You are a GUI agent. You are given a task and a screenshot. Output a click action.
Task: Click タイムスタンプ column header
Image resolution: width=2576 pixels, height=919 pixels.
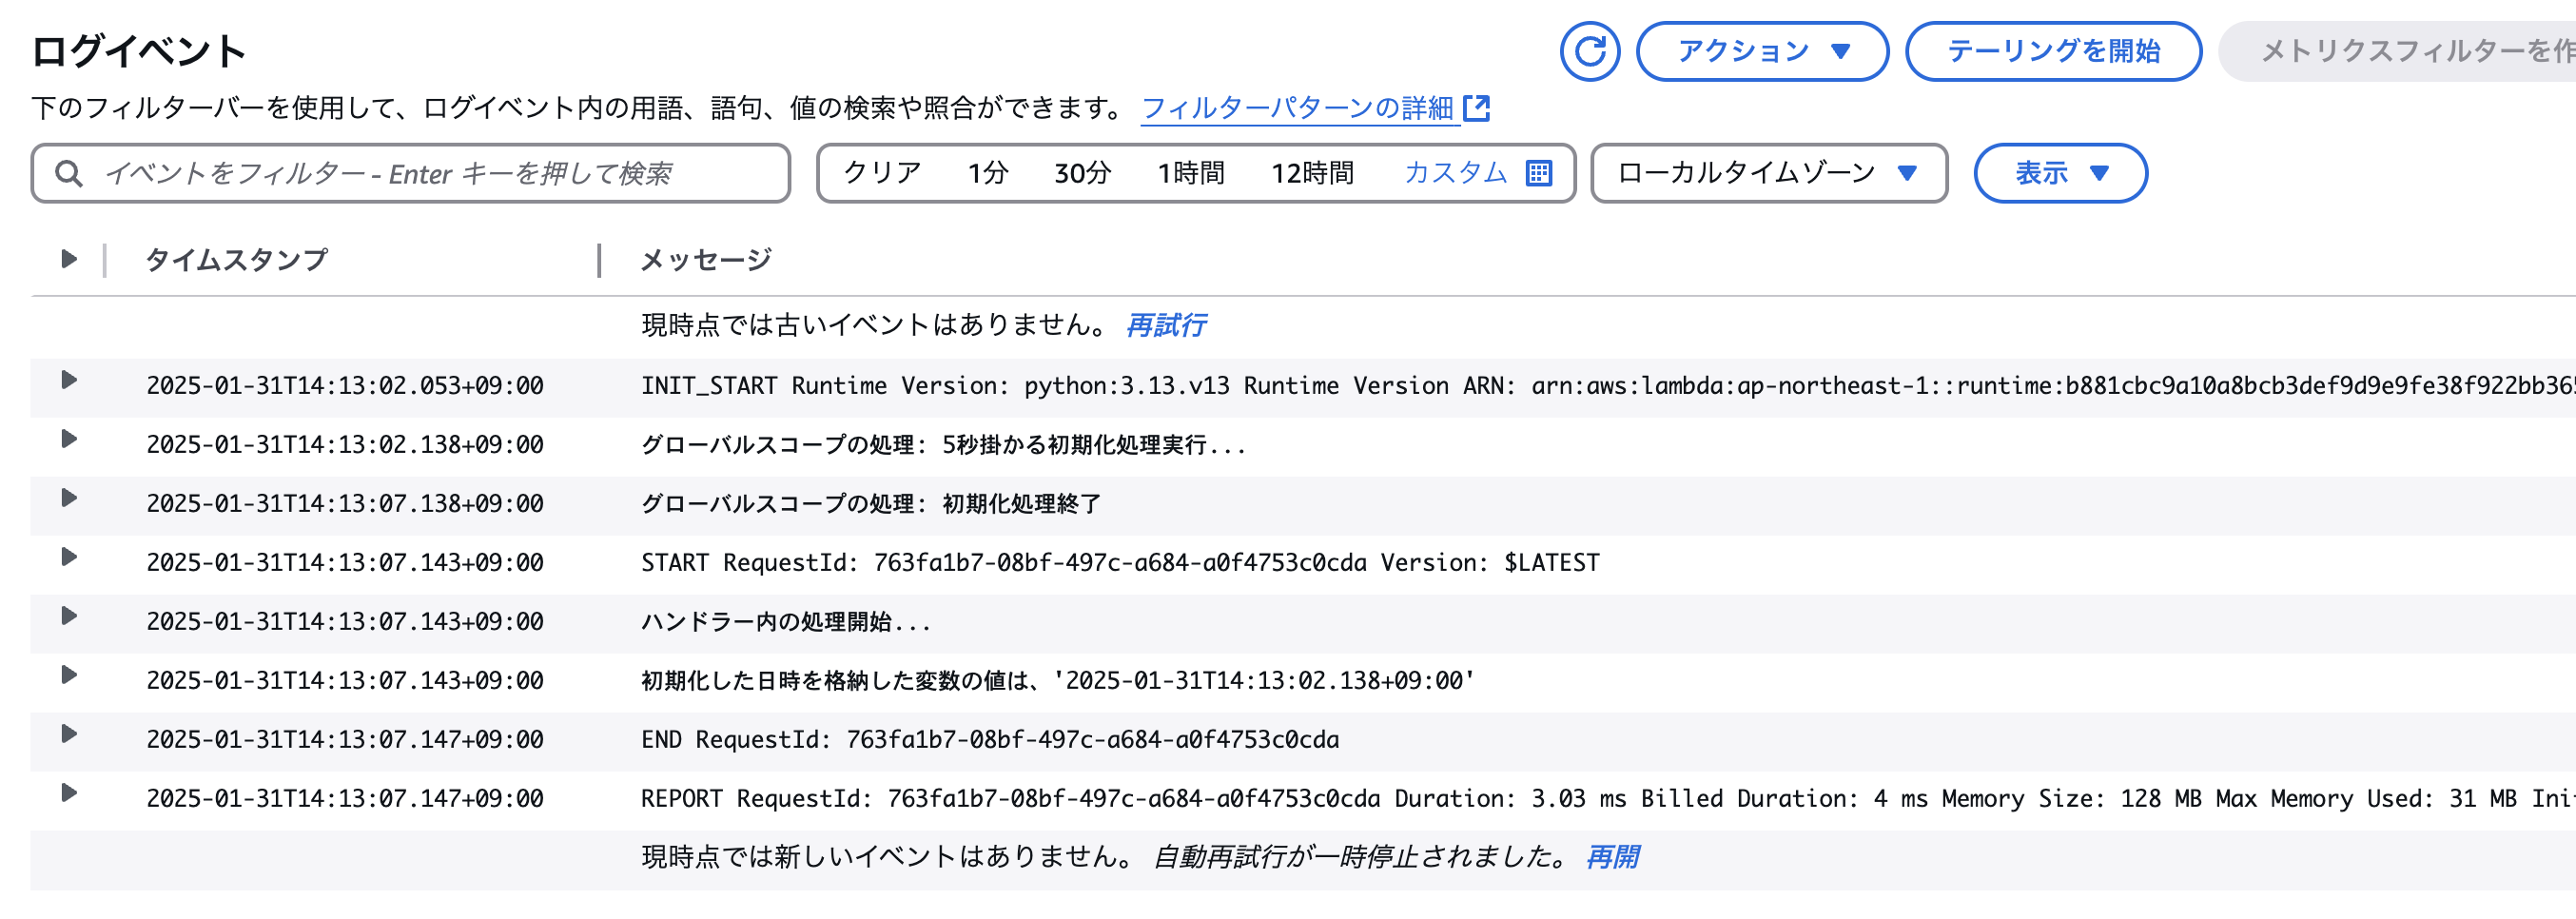(x=236, y=260)
